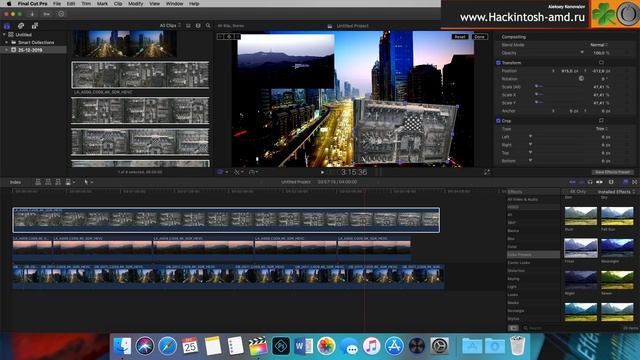Toggle the Crop checkbox

pos(498,121)
